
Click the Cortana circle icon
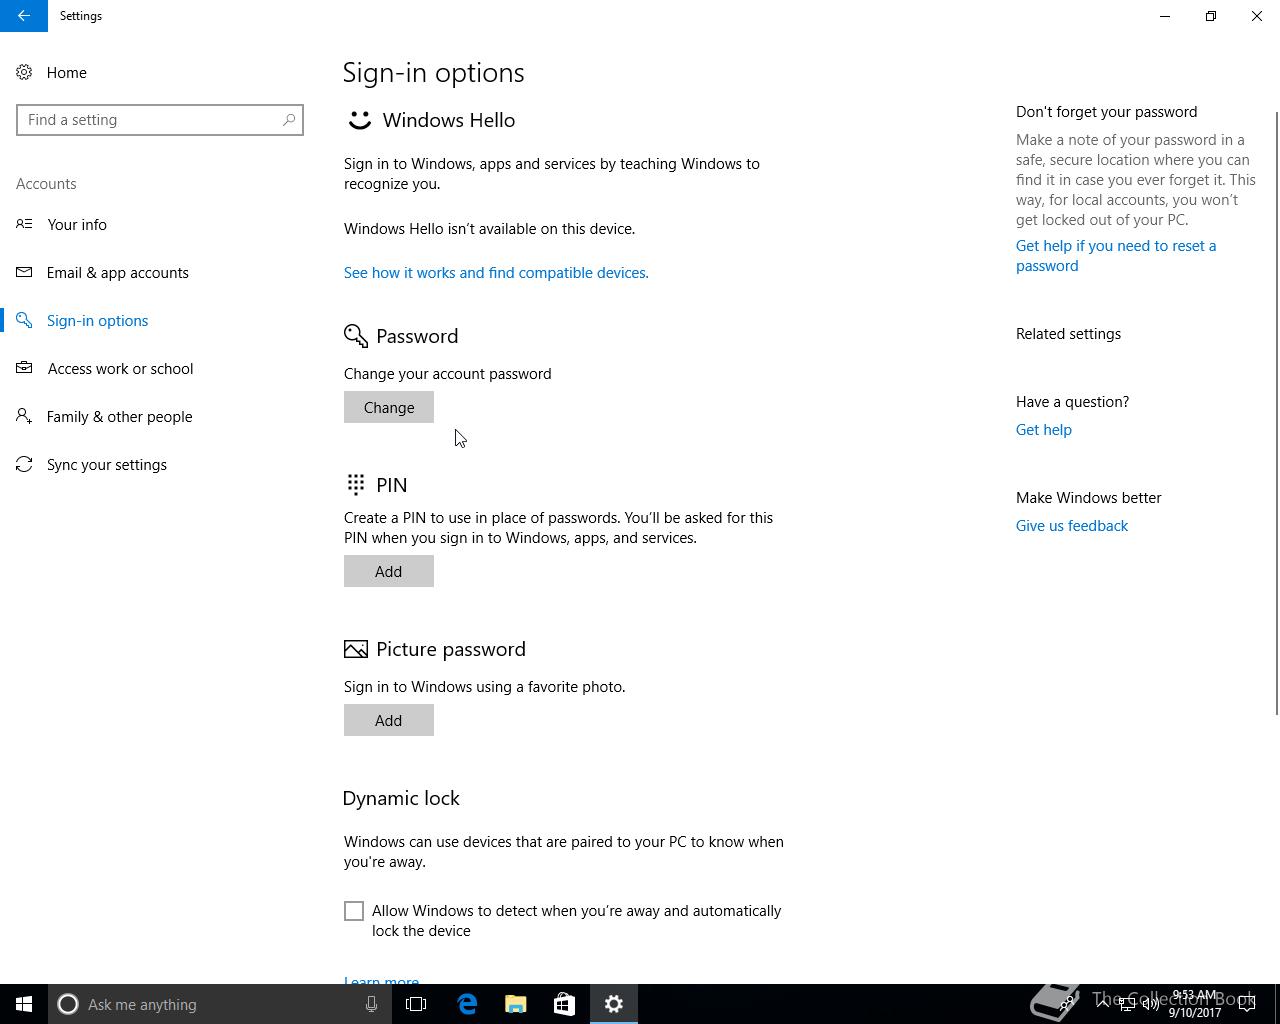coord(68,1004)
